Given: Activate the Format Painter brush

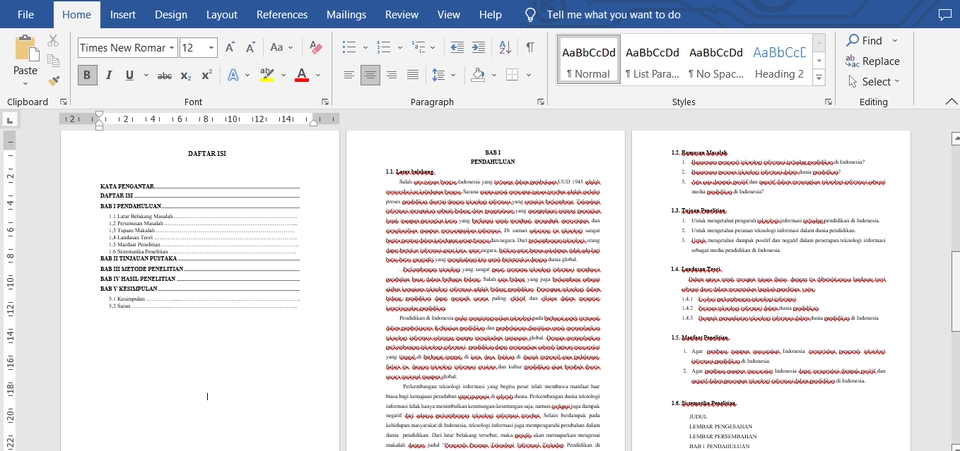Looking at the screenshot, I should [53, 80].
